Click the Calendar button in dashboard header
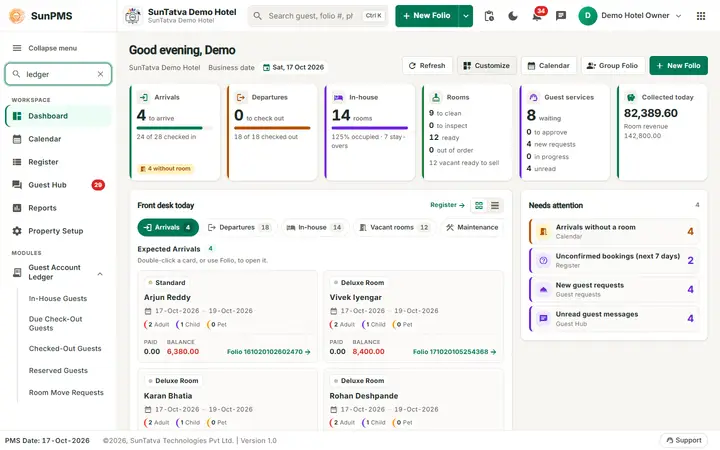Image resolution: width=720 pixels, height=450 pixels. coord(549,66)
